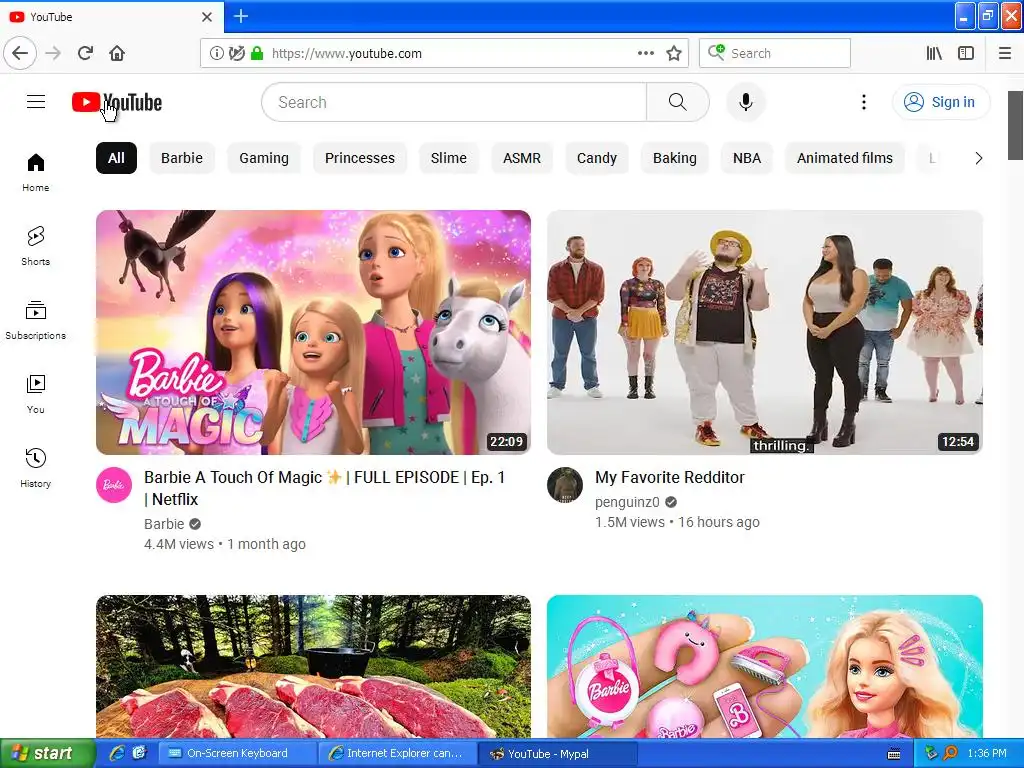This screenshot has width=1024, height=768.
Task: Switch to Internet Explorer taskbar item
Action: click(396, 754)
